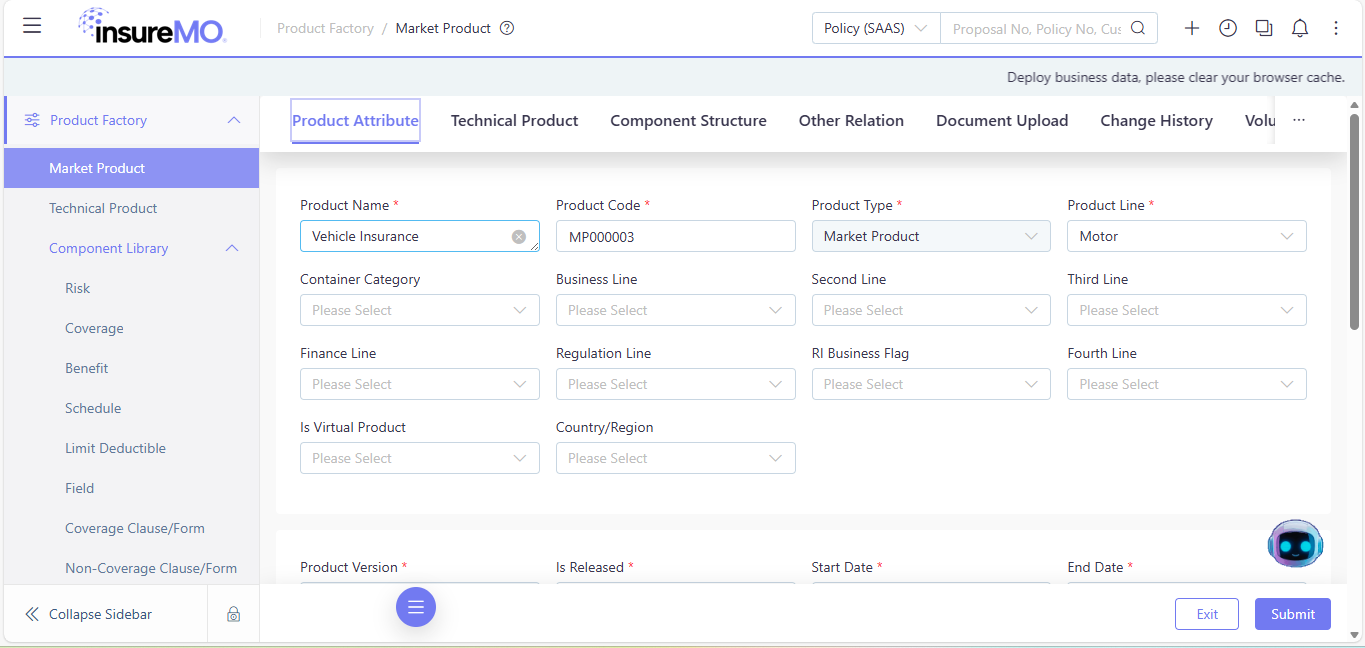Switch to the Component Structure tab
This screenshot has width=1365, height=648.
(x=688, y=120)
